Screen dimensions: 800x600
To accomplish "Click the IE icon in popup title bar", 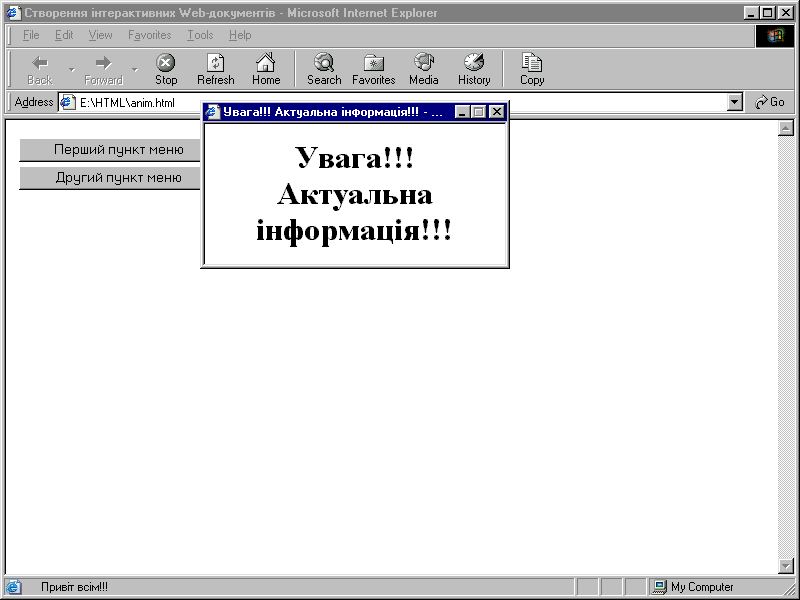I will tap(212, 112).
